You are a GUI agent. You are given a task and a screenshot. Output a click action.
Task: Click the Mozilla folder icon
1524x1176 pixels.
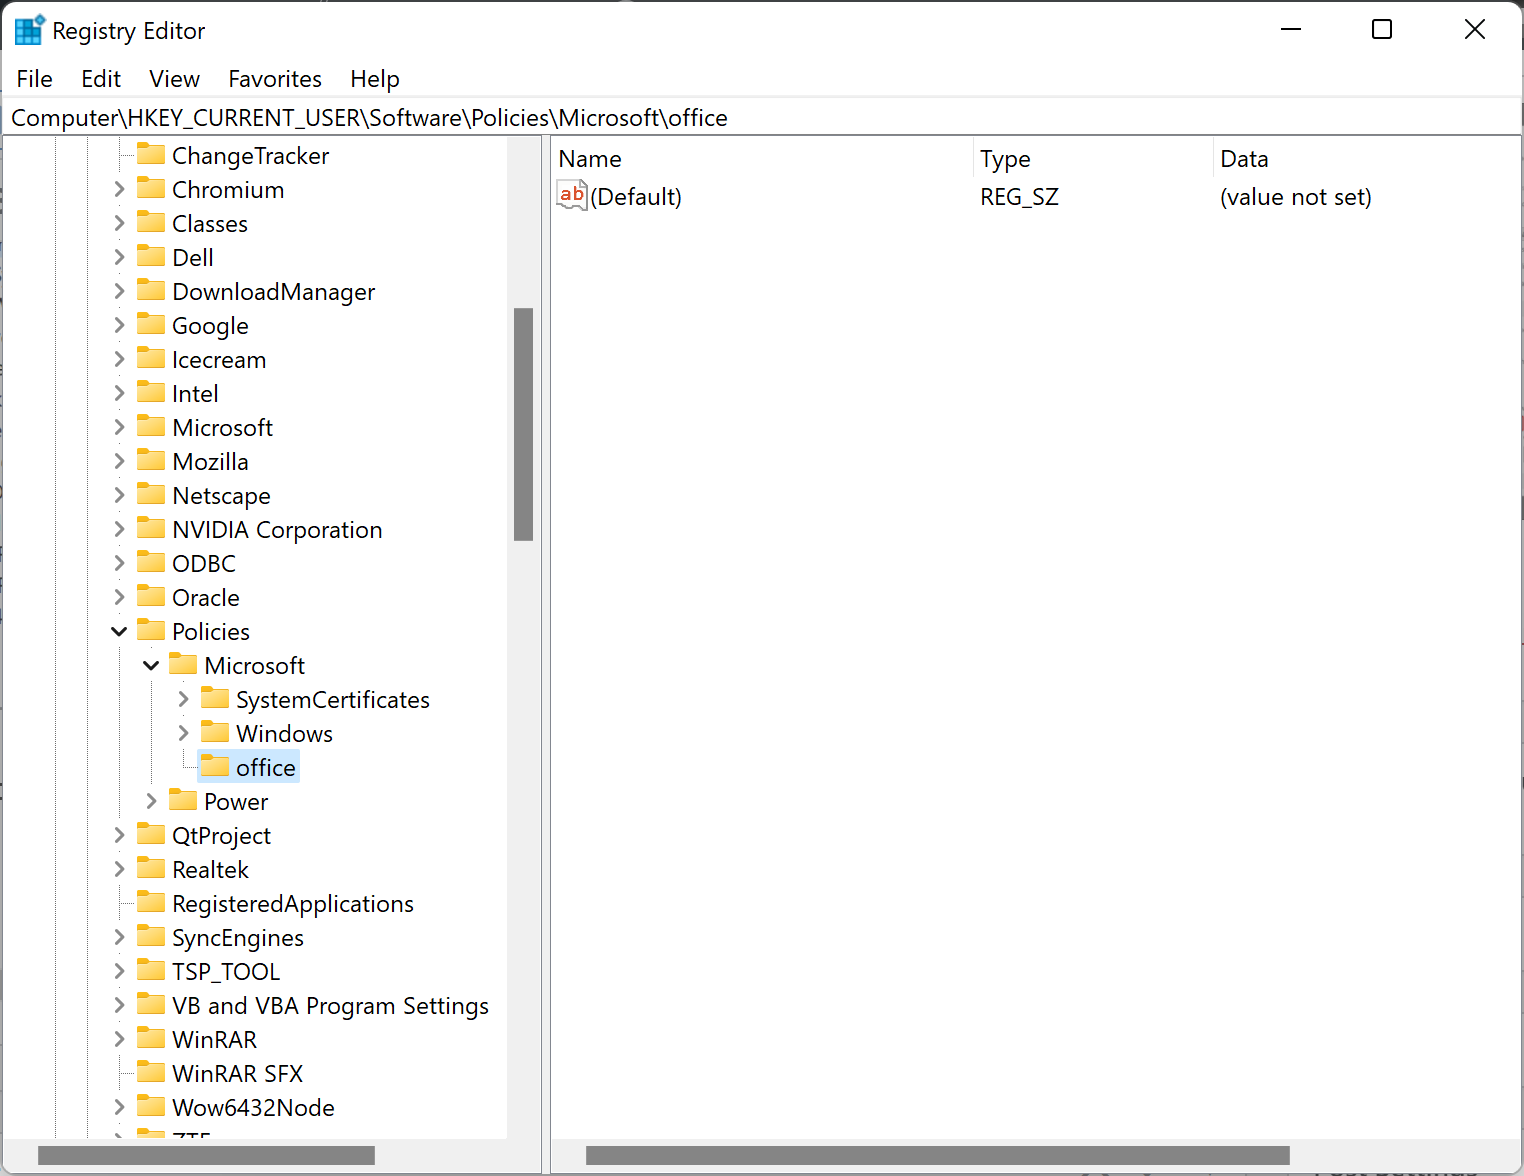(151, 460)
